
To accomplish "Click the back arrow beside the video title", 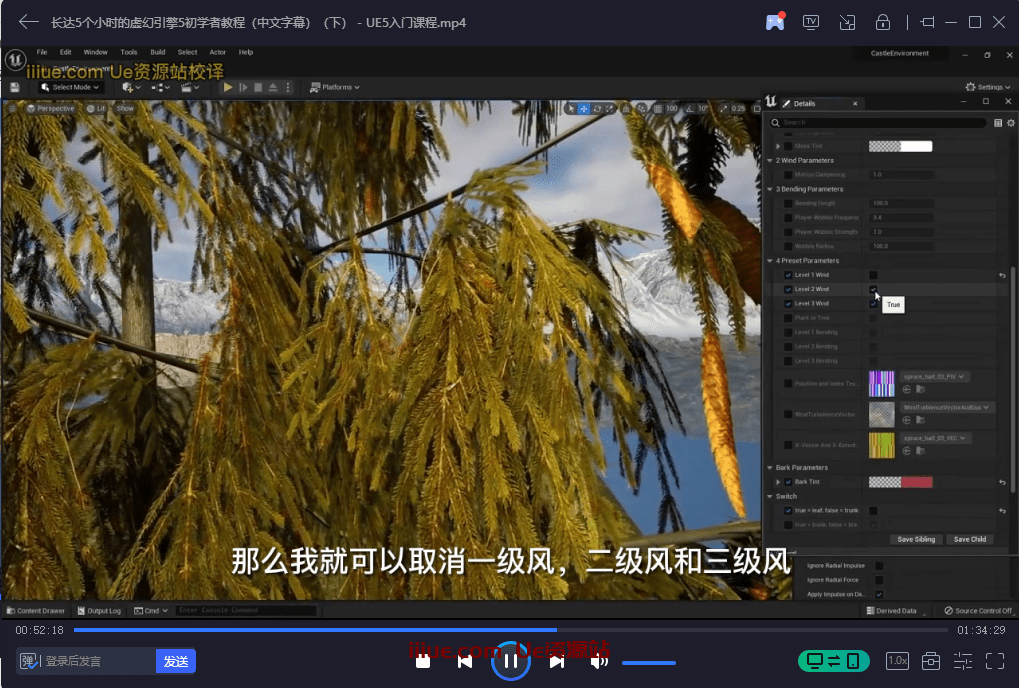I will [28, 22].
